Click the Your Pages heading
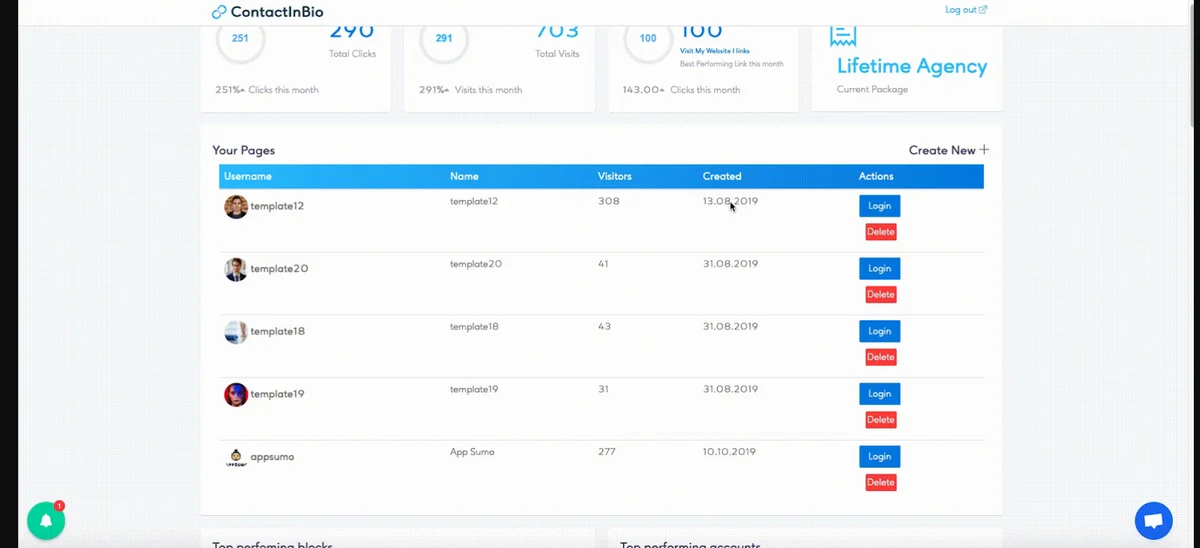Screen dimensions: 1200x548 click(x=244, y=151)
